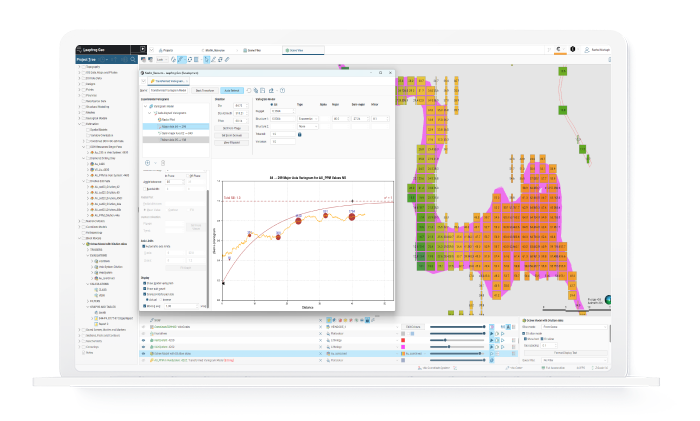Open help via the question mark icon in the variogram window
This screenshot has width=700, height=421.
pos(282,91)
